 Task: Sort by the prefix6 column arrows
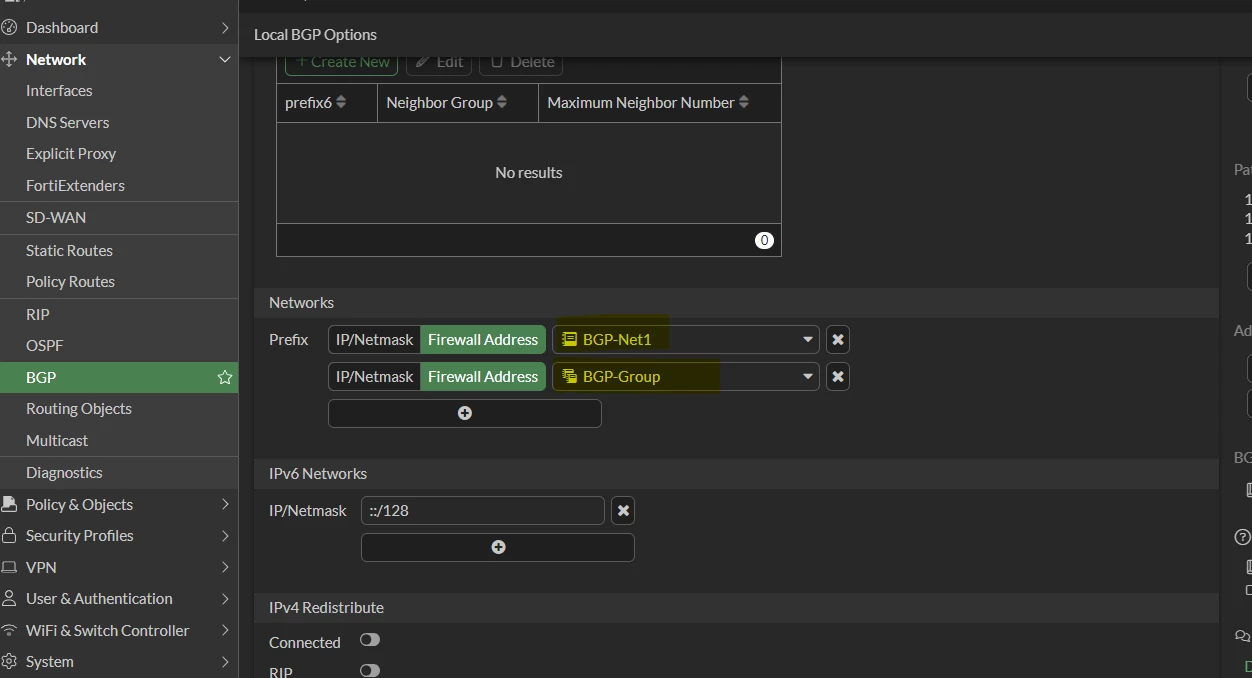(x=341, y=102)
